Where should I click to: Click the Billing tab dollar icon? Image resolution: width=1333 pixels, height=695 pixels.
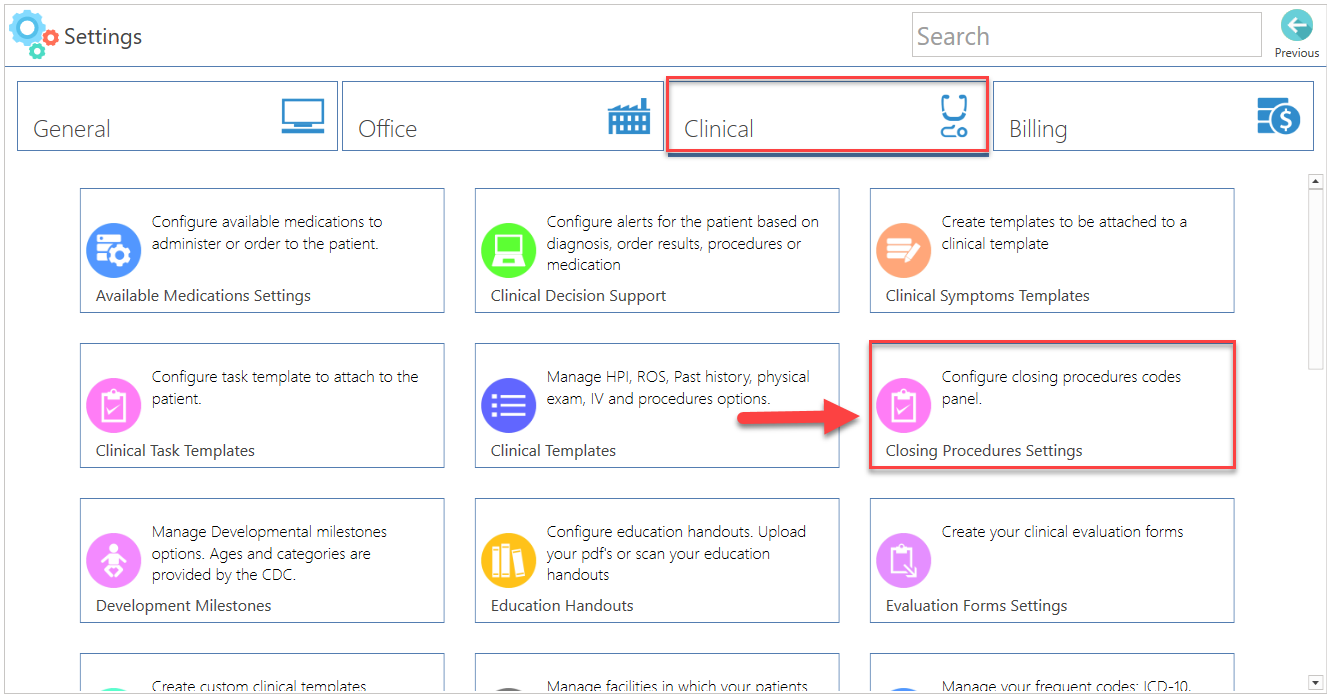[x=1278, y=116]
